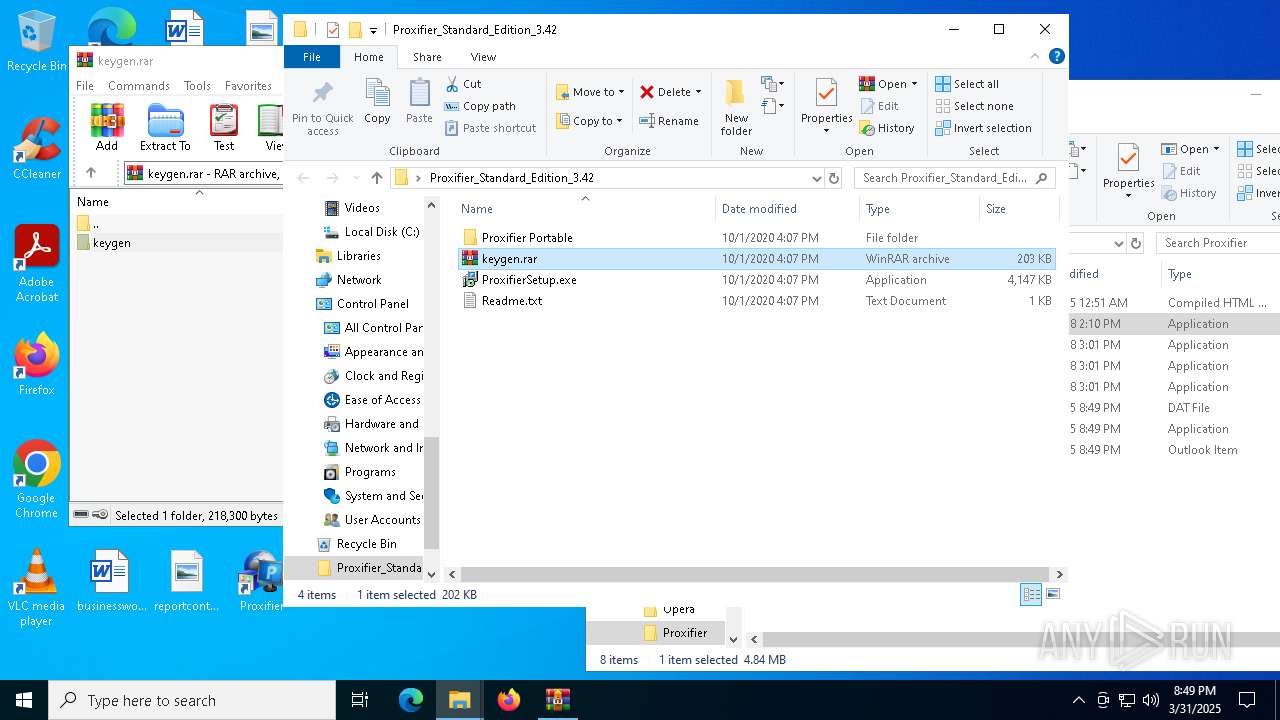Click the horizontal scrollbar in the file list
Viewport: 1280px width, 720px height.
tap(757, 574)
